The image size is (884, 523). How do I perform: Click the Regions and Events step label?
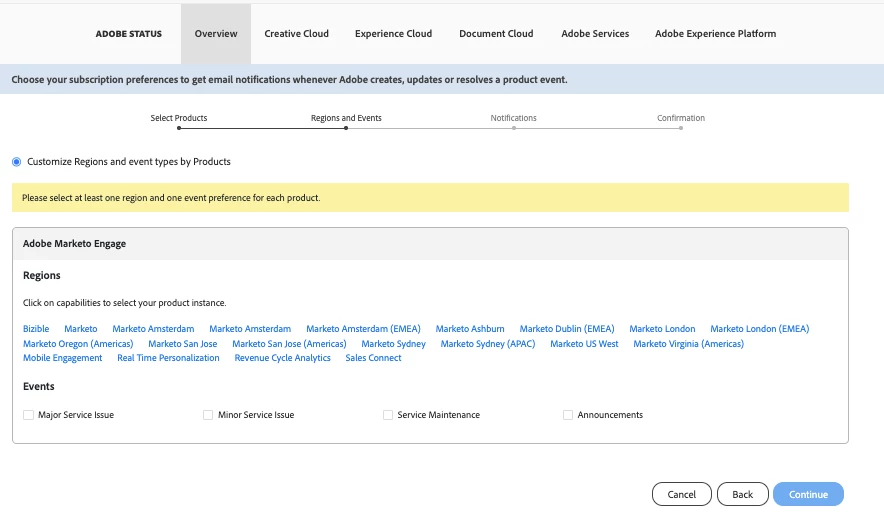pos(346,118)
